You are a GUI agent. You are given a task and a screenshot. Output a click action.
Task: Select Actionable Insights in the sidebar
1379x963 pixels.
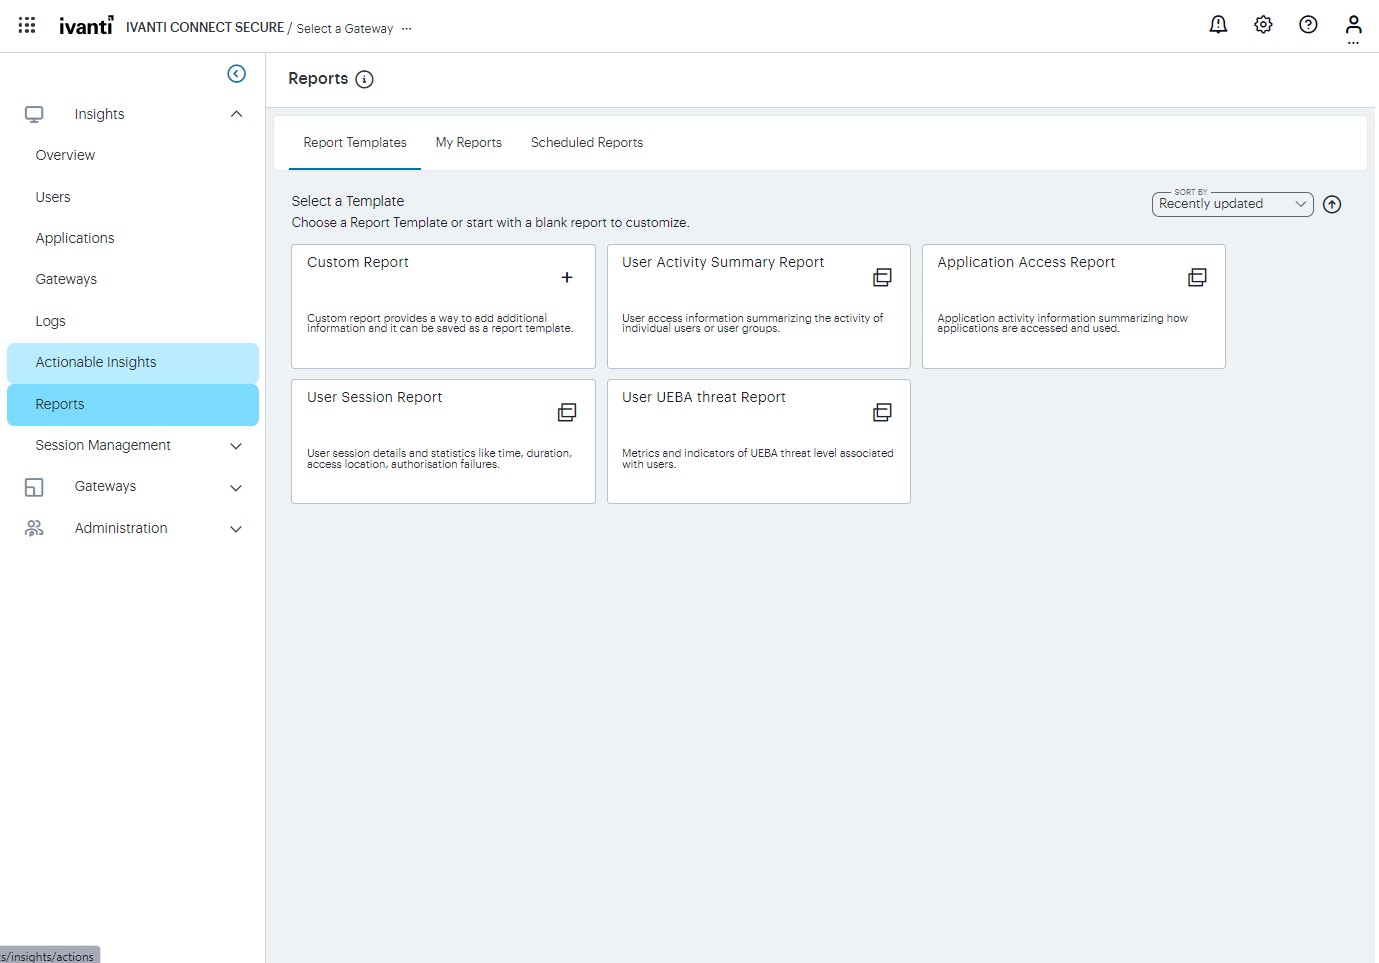pyautogui.click(x=96, y=362)
